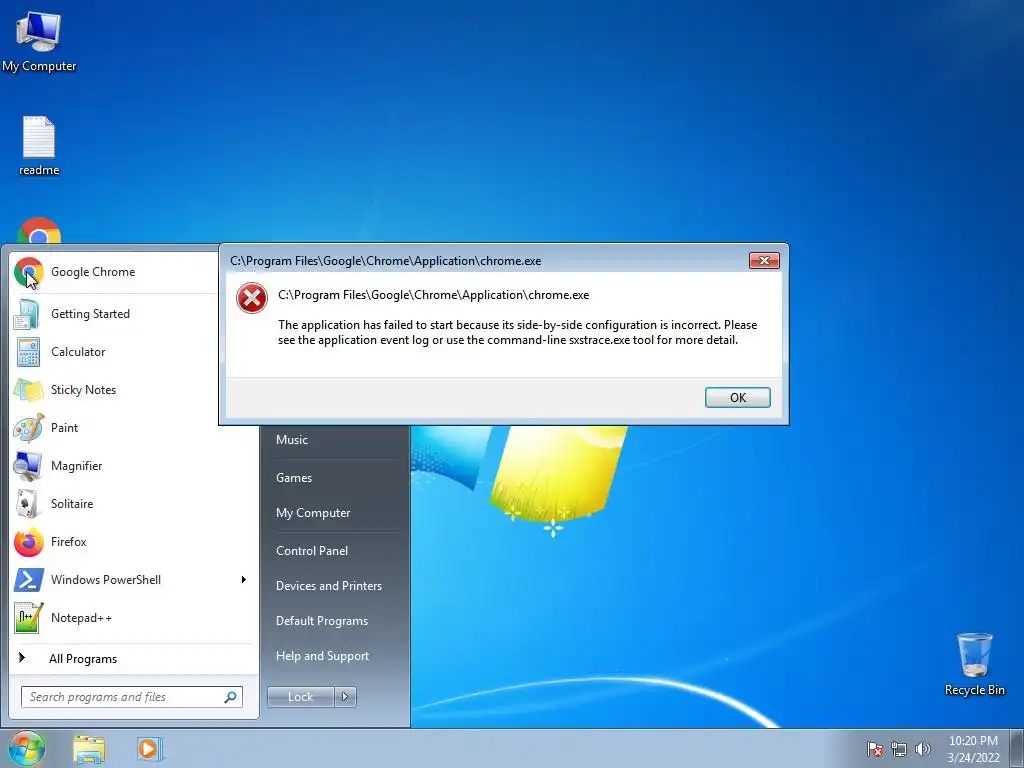Select Chrome shortcut icon on desktop
Screen dimensions: 1024x768
click(x=39, y=230)
